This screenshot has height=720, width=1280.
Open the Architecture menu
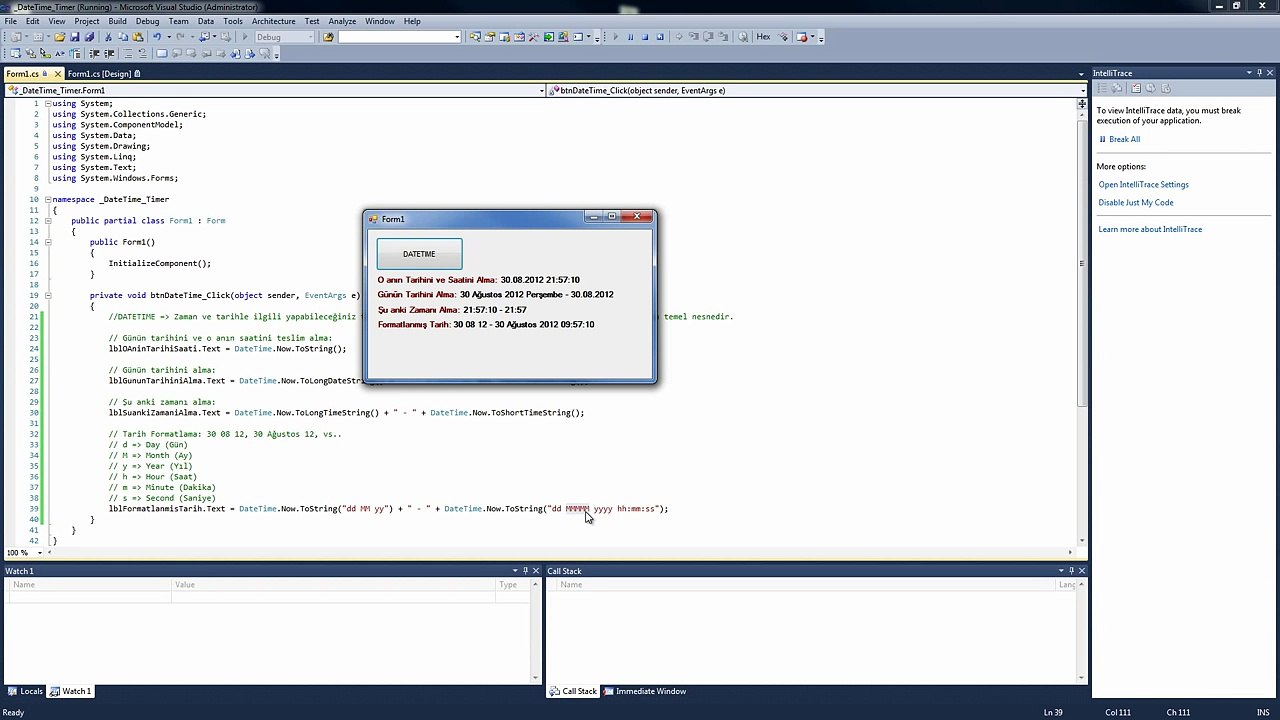(273, 21)
